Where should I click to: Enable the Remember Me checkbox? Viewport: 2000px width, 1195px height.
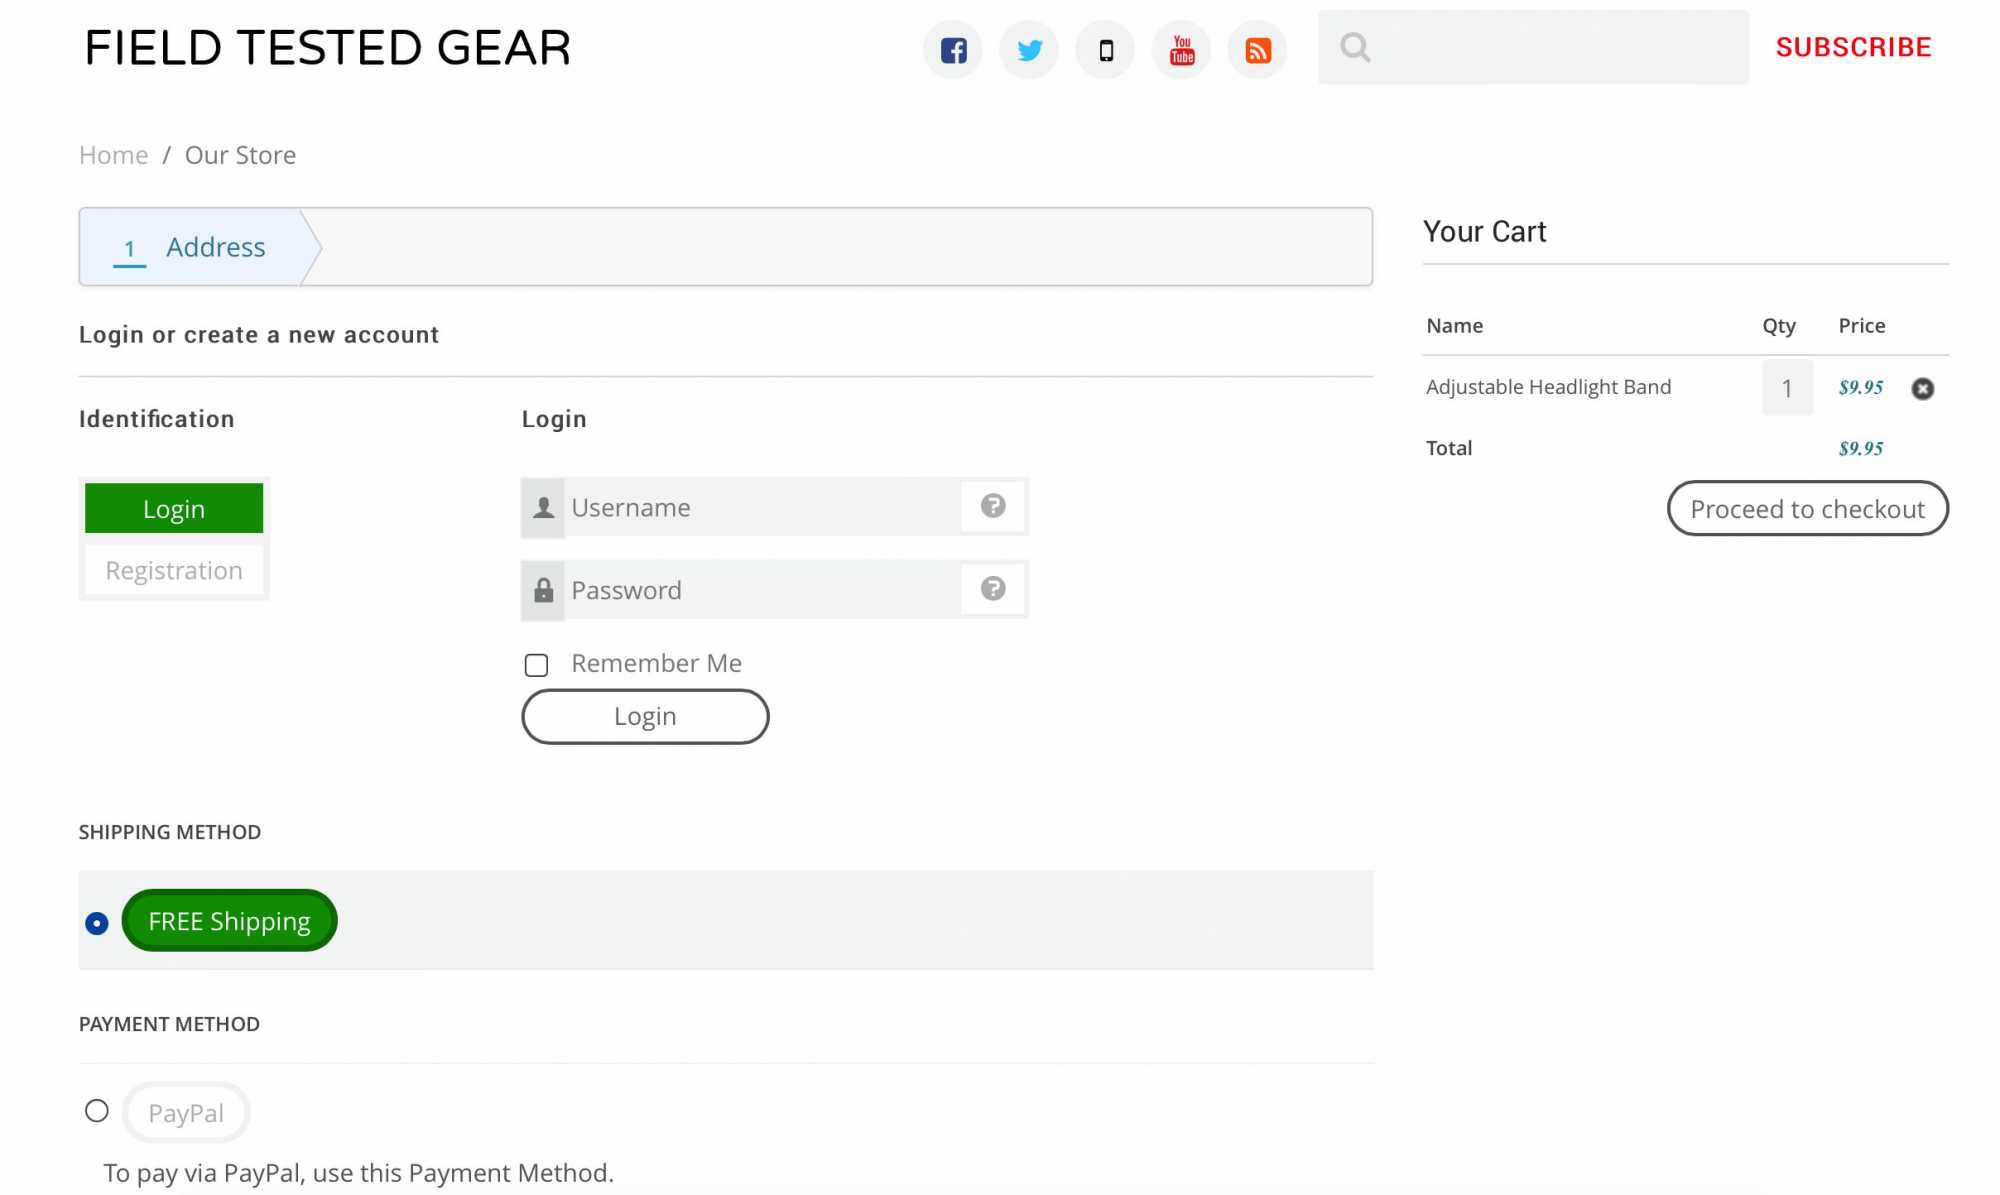(x=537, y=665)
